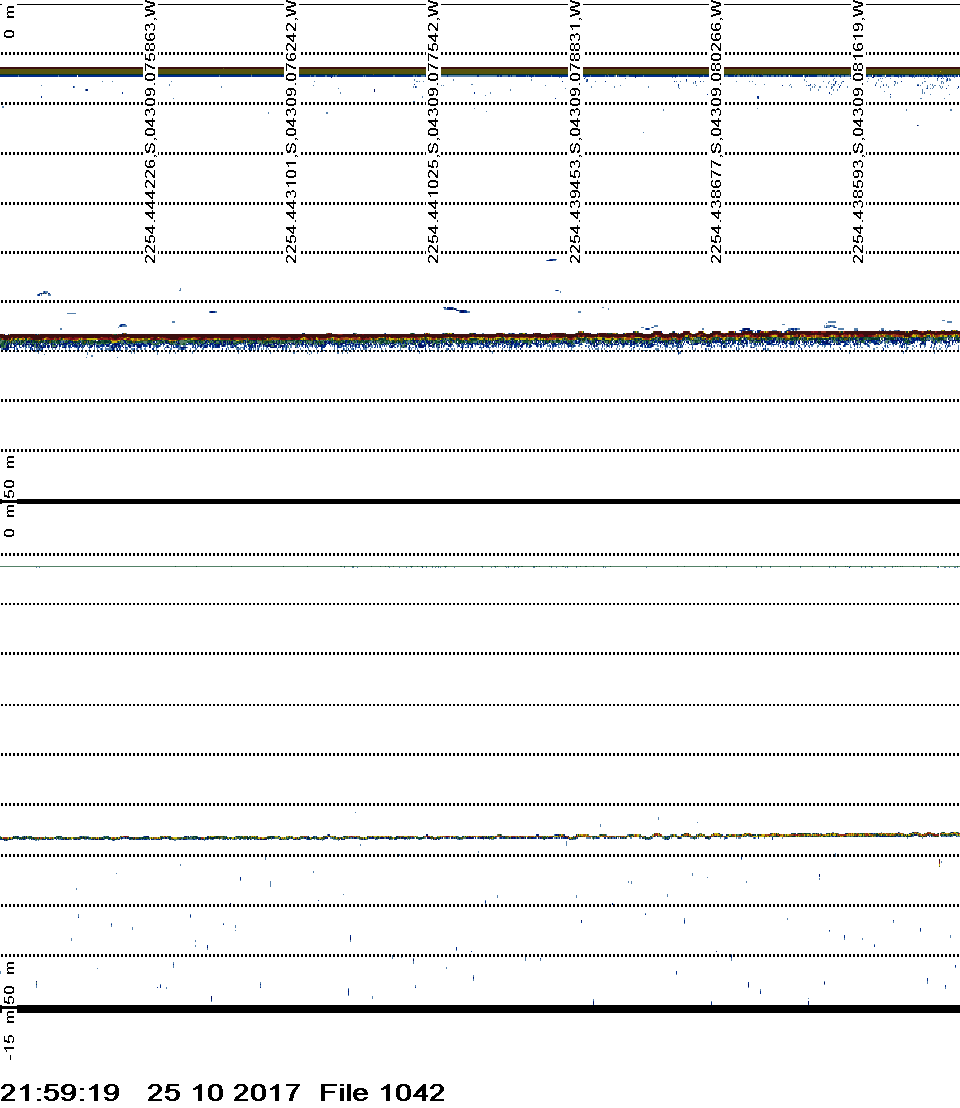Click the position label 2254.443101,S
Screen dimensions: 960x1108
pos(291,207)
